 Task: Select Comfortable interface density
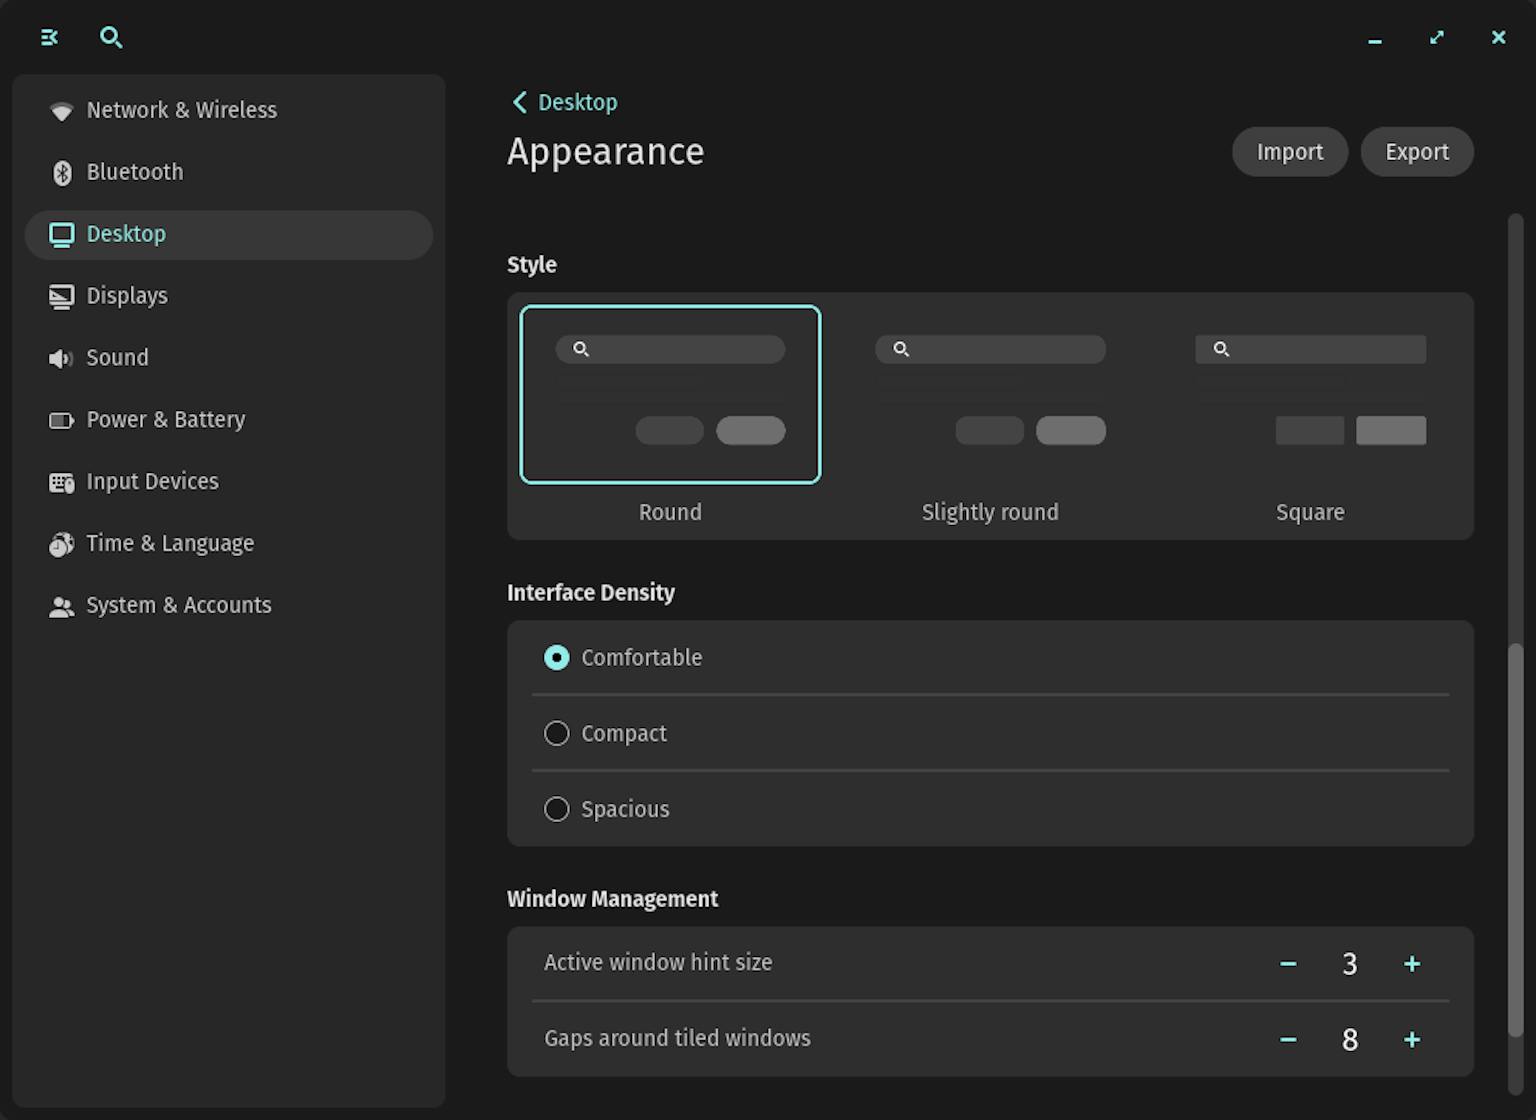click(557, 658)
